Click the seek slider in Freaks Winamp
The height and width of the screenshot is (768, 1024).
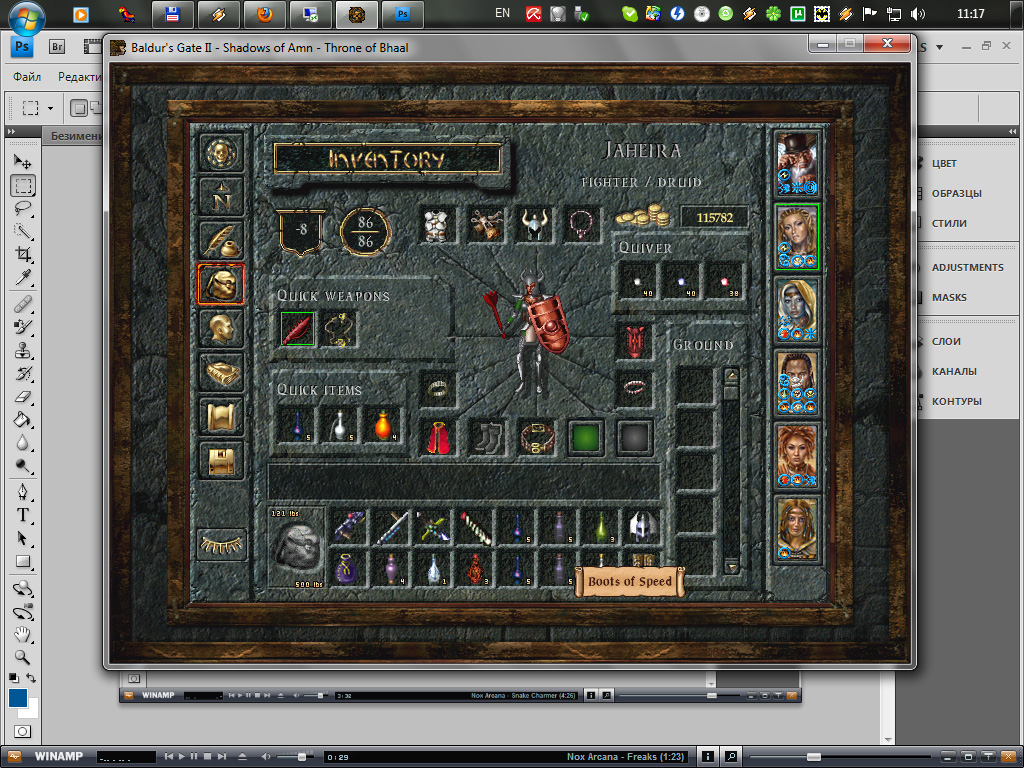pos(814,756)
